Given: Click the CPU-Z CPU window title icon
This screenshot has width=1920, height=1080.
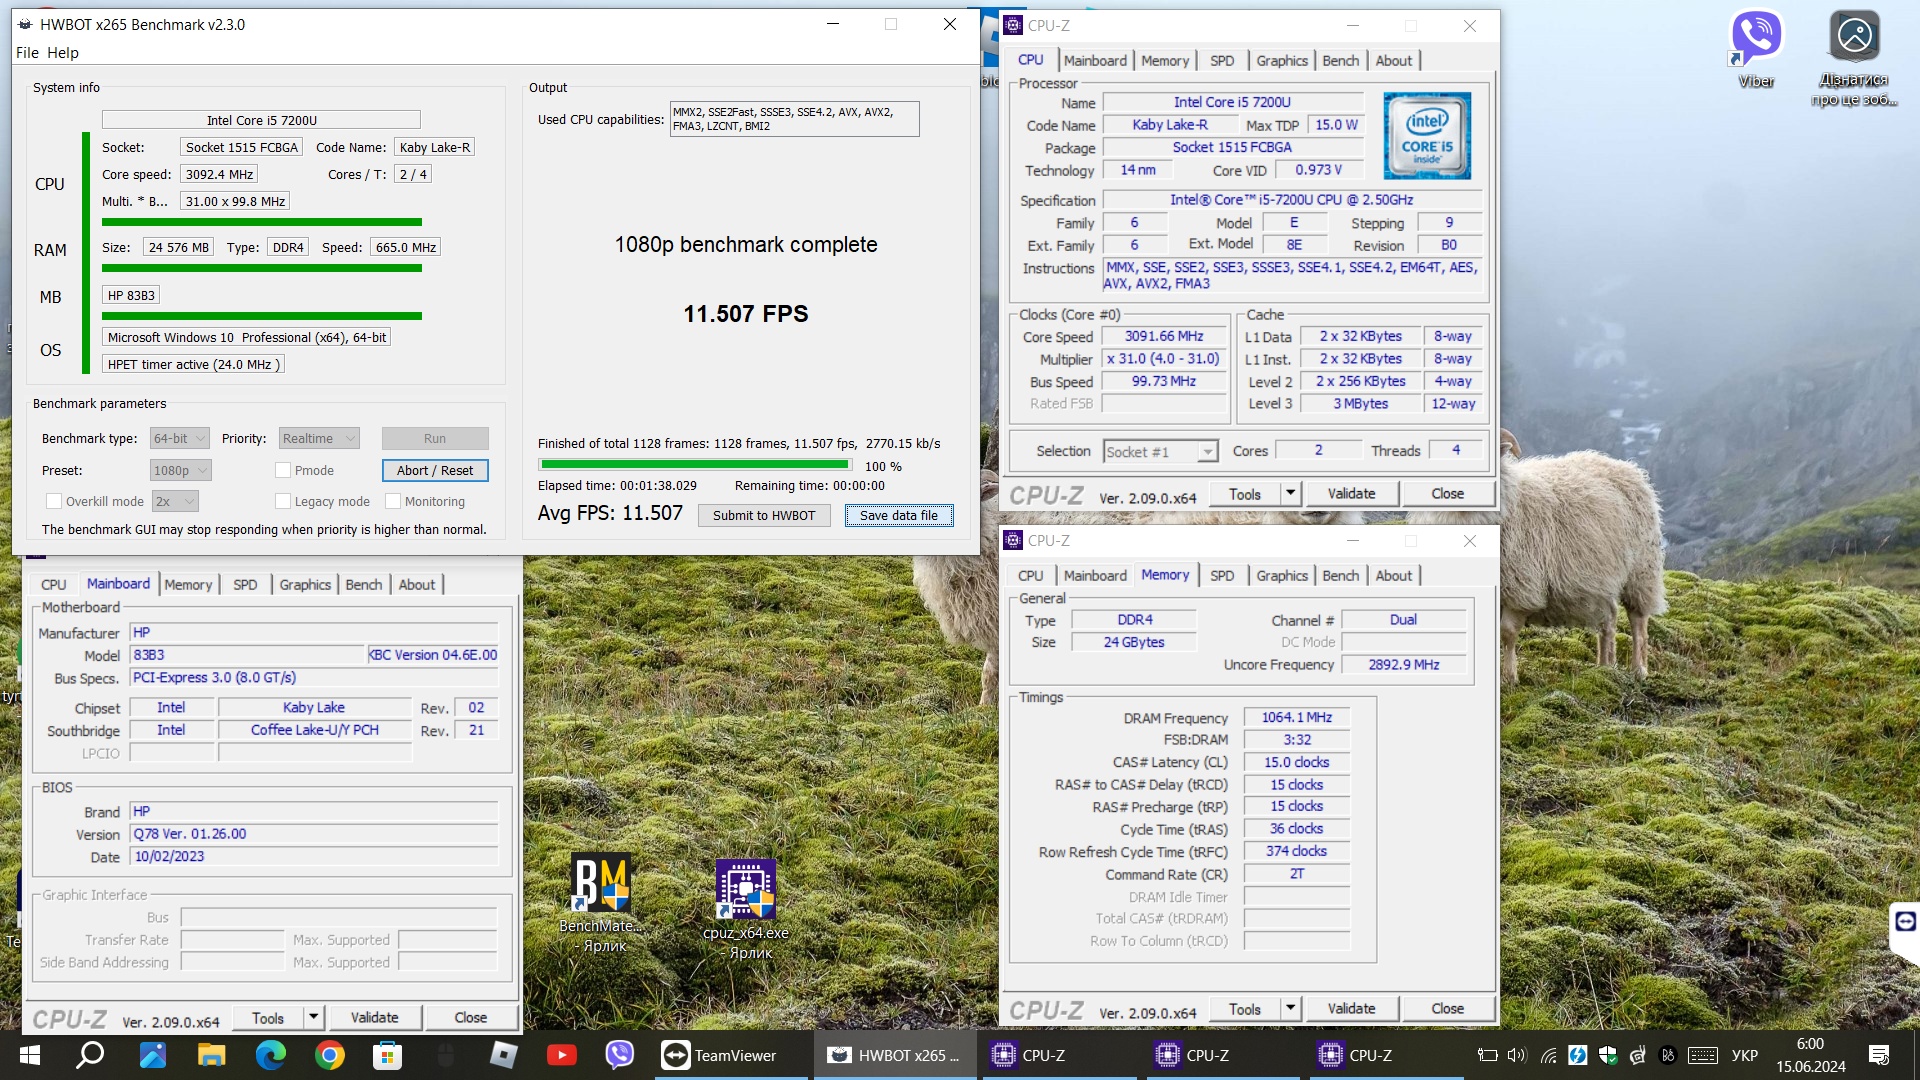Looking at the screenshot, I should 1013,25.
